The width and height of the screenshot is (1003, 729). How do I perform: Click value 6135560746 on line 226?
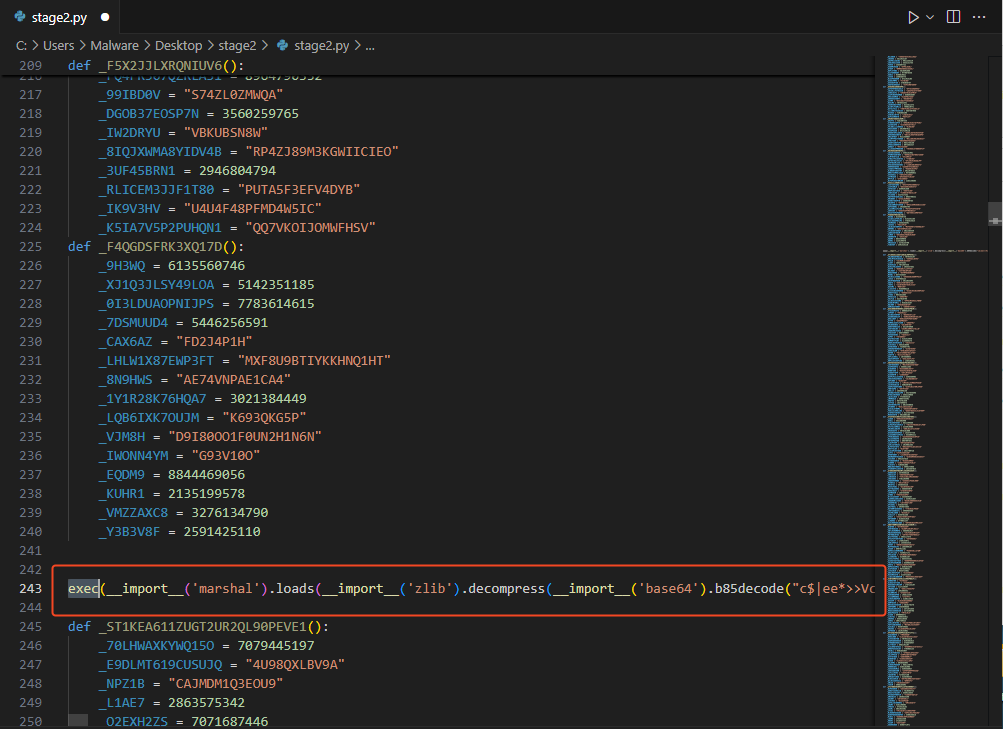point(206,265)
